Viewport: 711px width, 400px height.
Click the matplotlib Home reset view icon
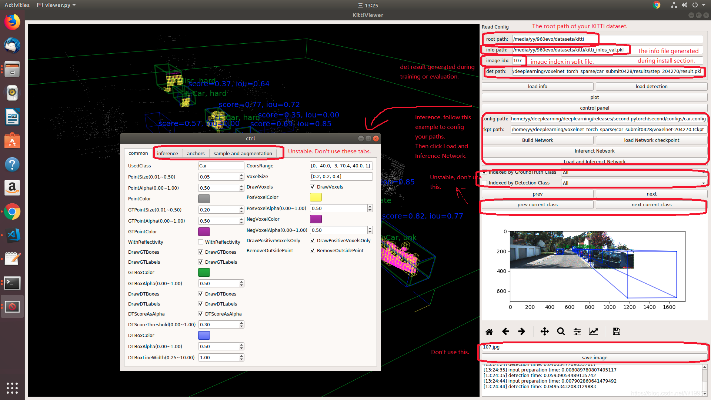[489, 331]
